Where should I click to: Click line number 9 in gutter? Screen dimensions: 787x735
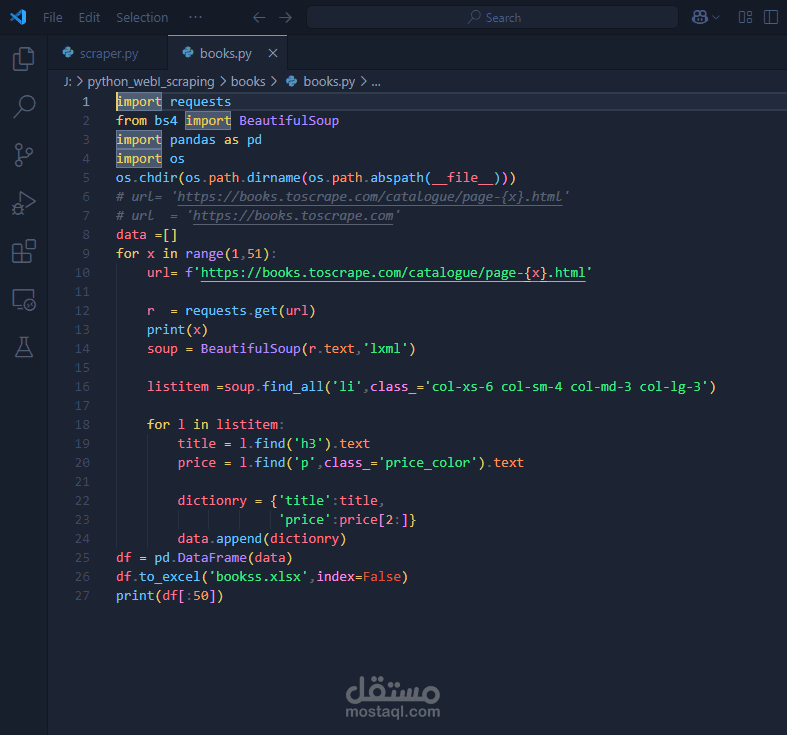86,254
